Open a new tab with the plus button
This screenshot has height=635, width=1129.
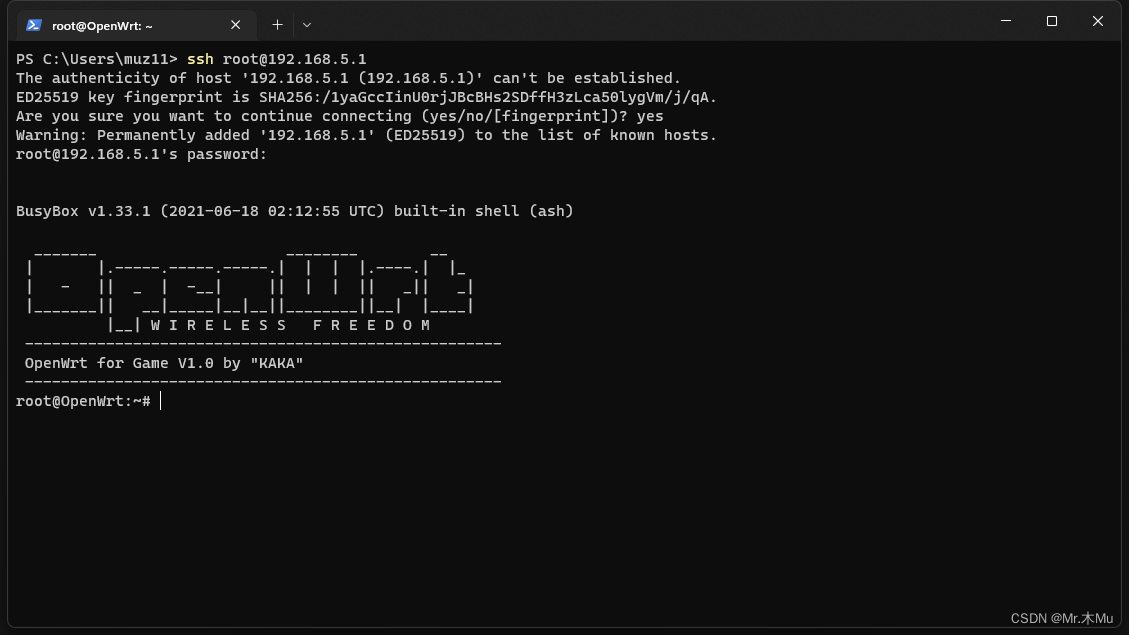pos(277,24)
